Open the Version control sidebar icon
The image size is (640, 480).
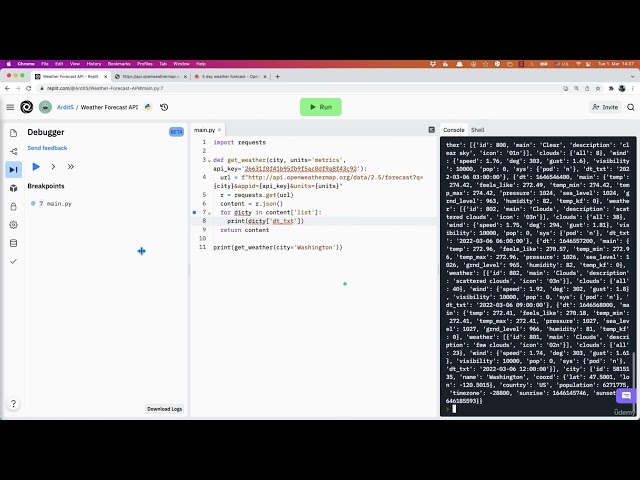point(13,151)
